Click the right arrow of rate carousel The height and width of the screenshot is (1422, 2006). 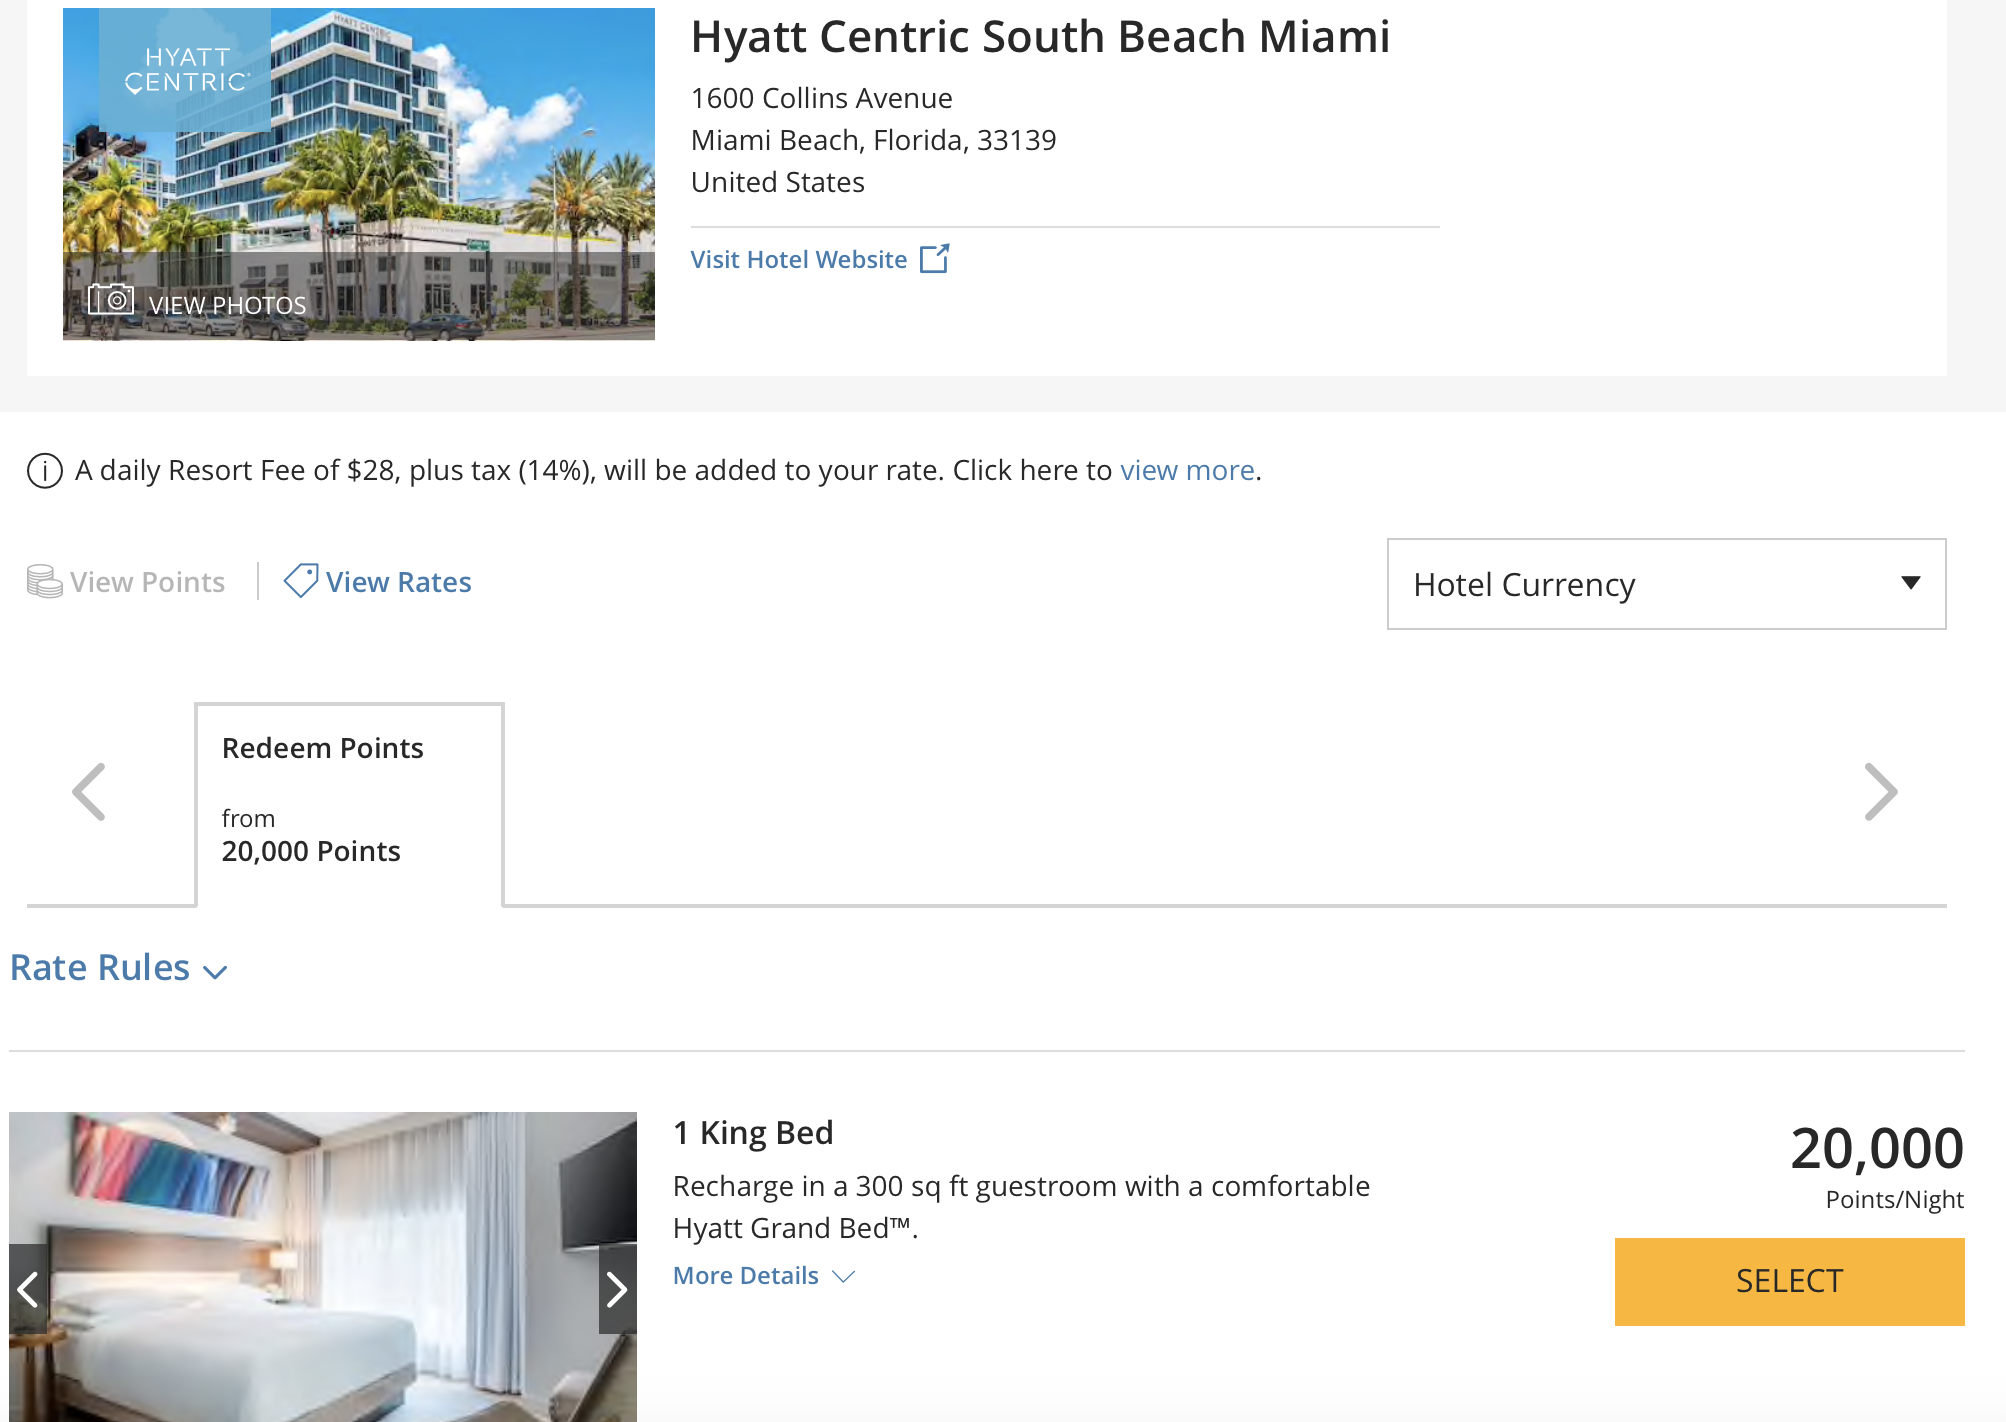click(1880, 792)
